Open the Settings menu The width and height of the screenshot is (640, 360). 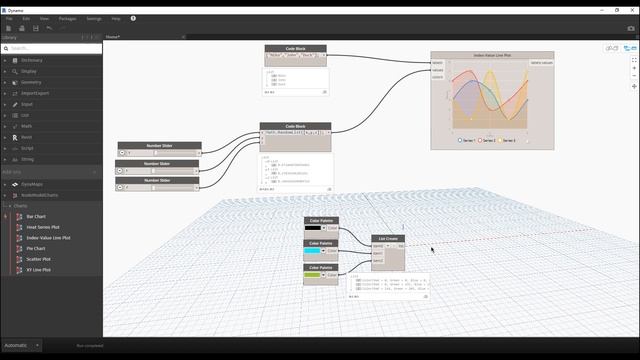(94, 19)
